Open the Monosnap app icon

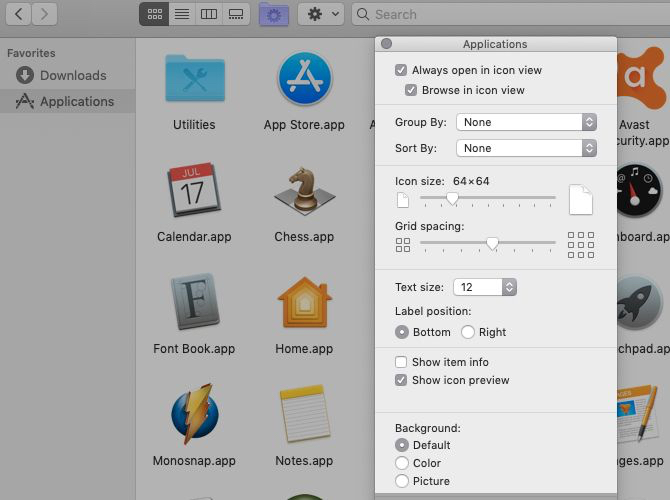[194, 416]
